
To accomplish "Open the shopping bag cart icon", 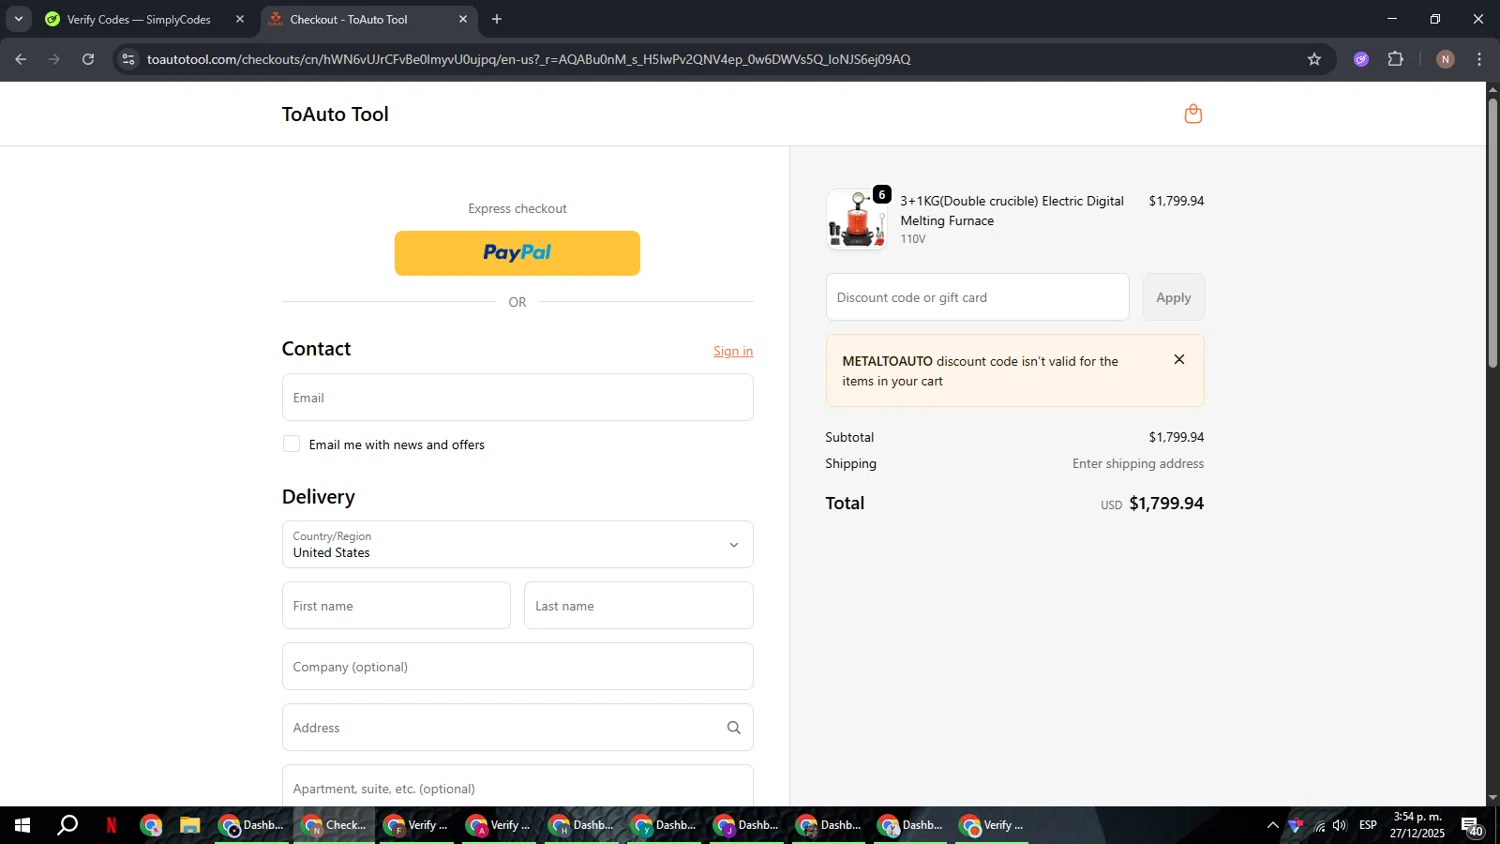I will [x=1193, y=114].
